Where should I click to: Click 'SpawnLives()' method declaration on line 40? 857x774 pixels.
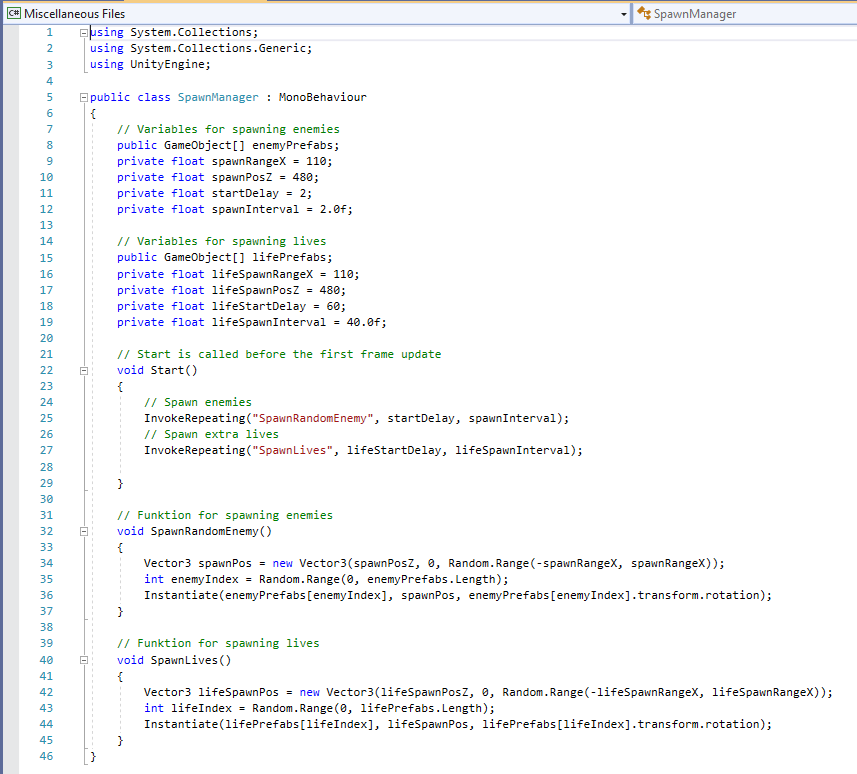[x=191, y=660]
